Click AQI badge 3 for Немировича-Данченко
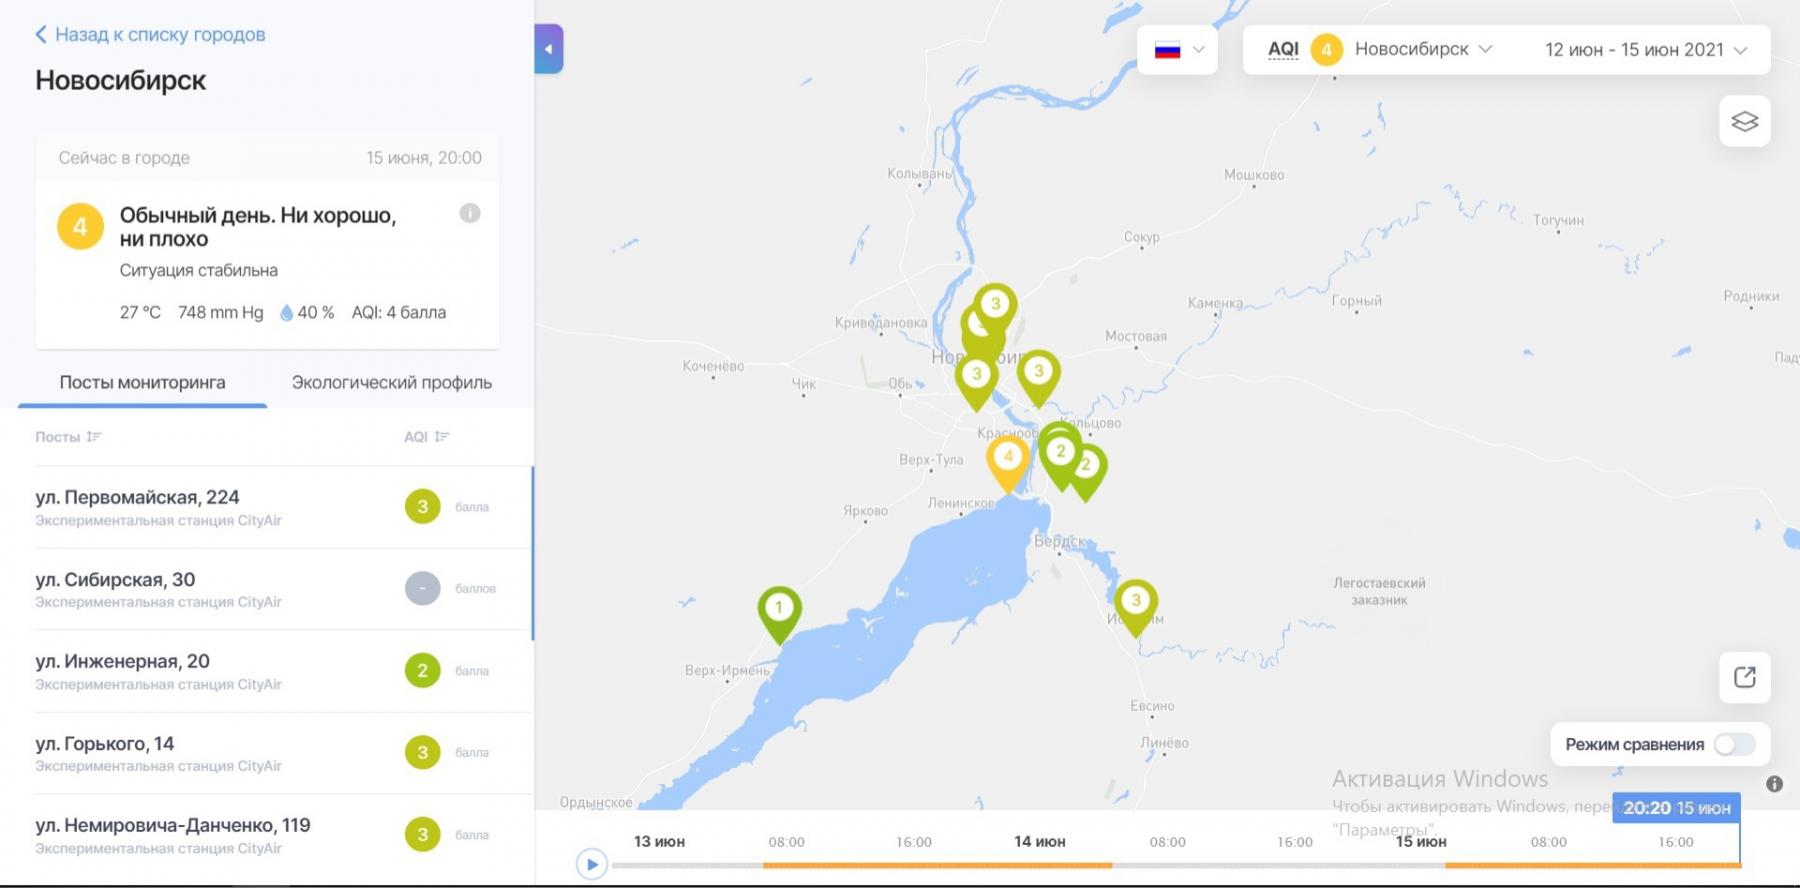The image size is (1800, 888). (423, 834)
